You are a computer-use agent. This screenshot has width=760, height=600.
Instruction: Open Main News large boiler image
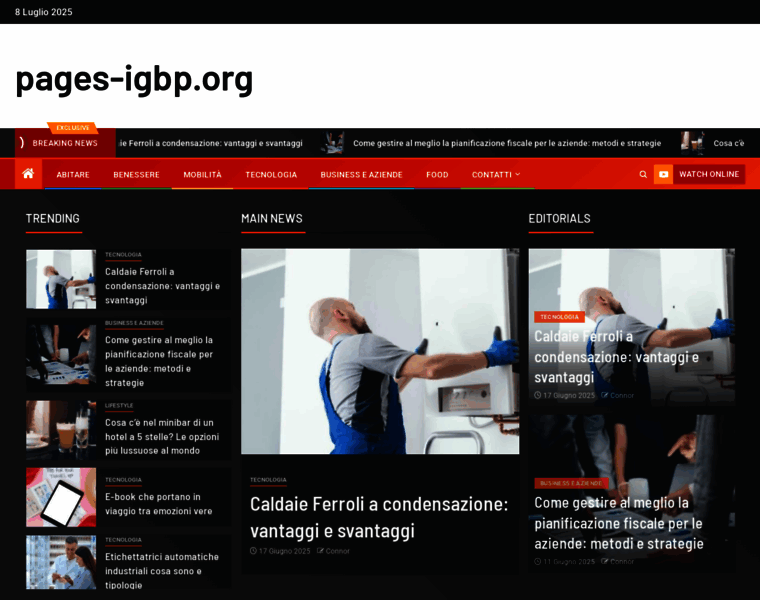(380, 351)
